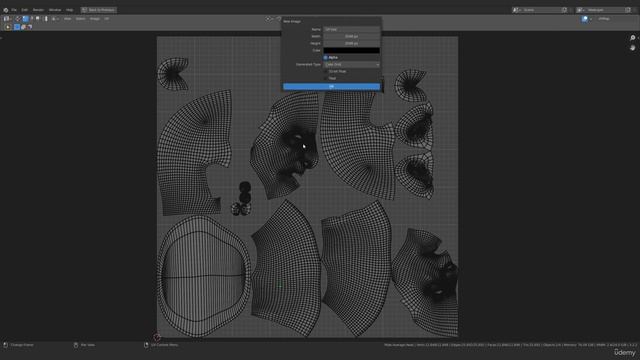This screenshot has width=640, height=360.
Task: Click the view layer browse icon
Action: click(x=580, y=10)
